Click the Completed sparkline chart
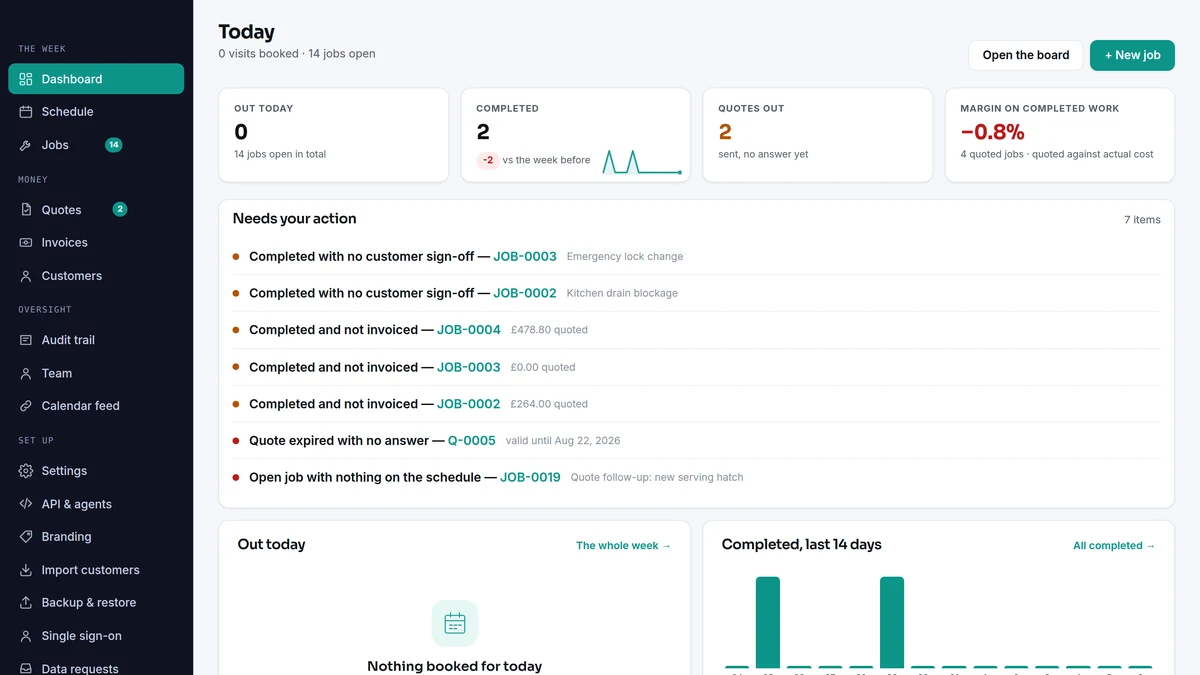The height and width of the screenshot is (675, 1200). [x=642, y=162]
